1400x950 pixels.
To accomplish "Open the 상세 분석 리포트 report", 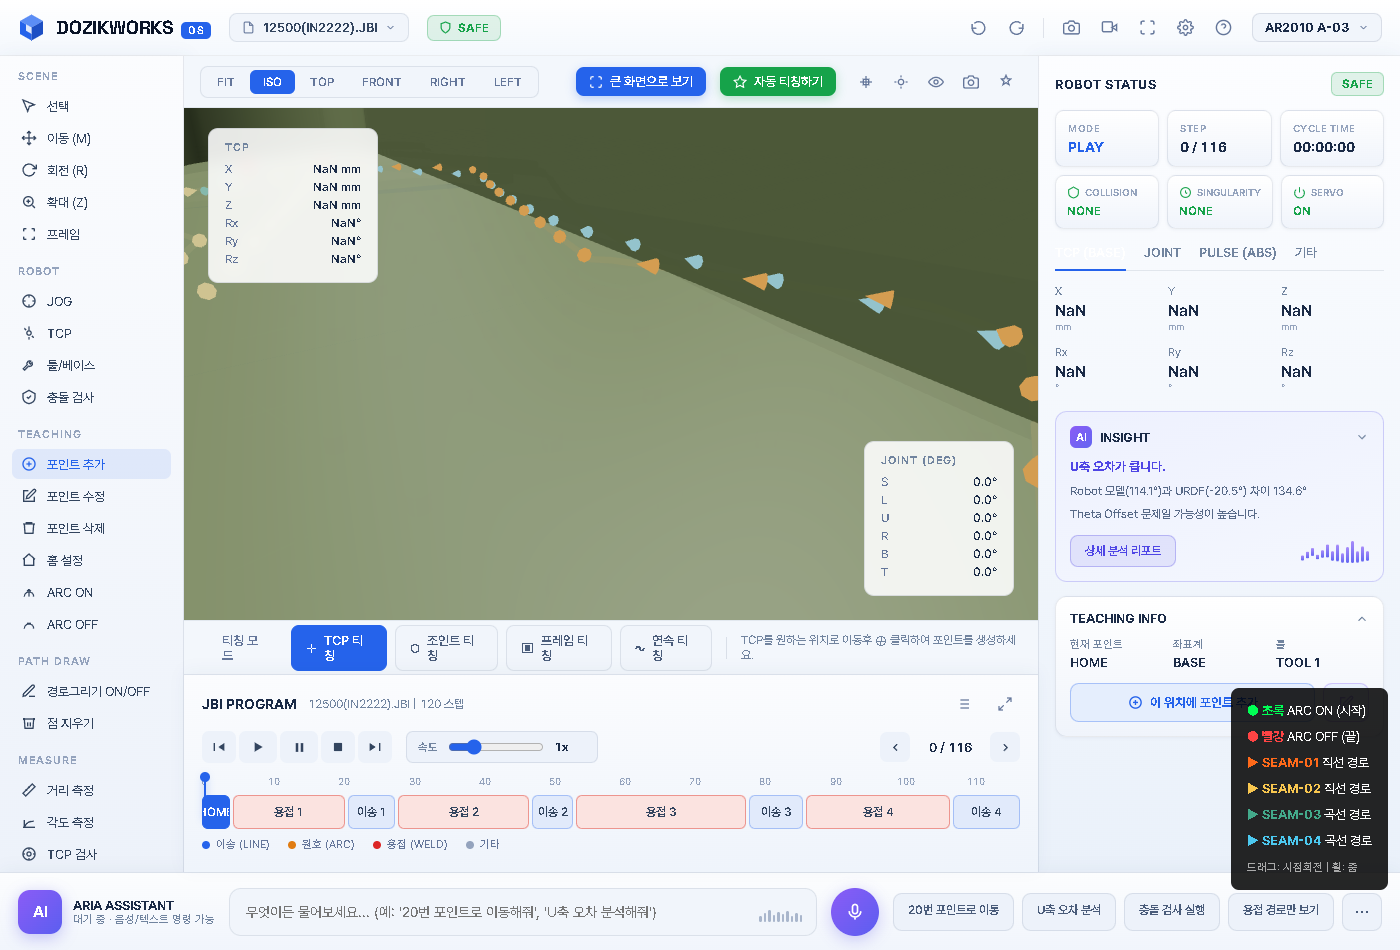I will pyautogui.click(x=1123, y=551).
